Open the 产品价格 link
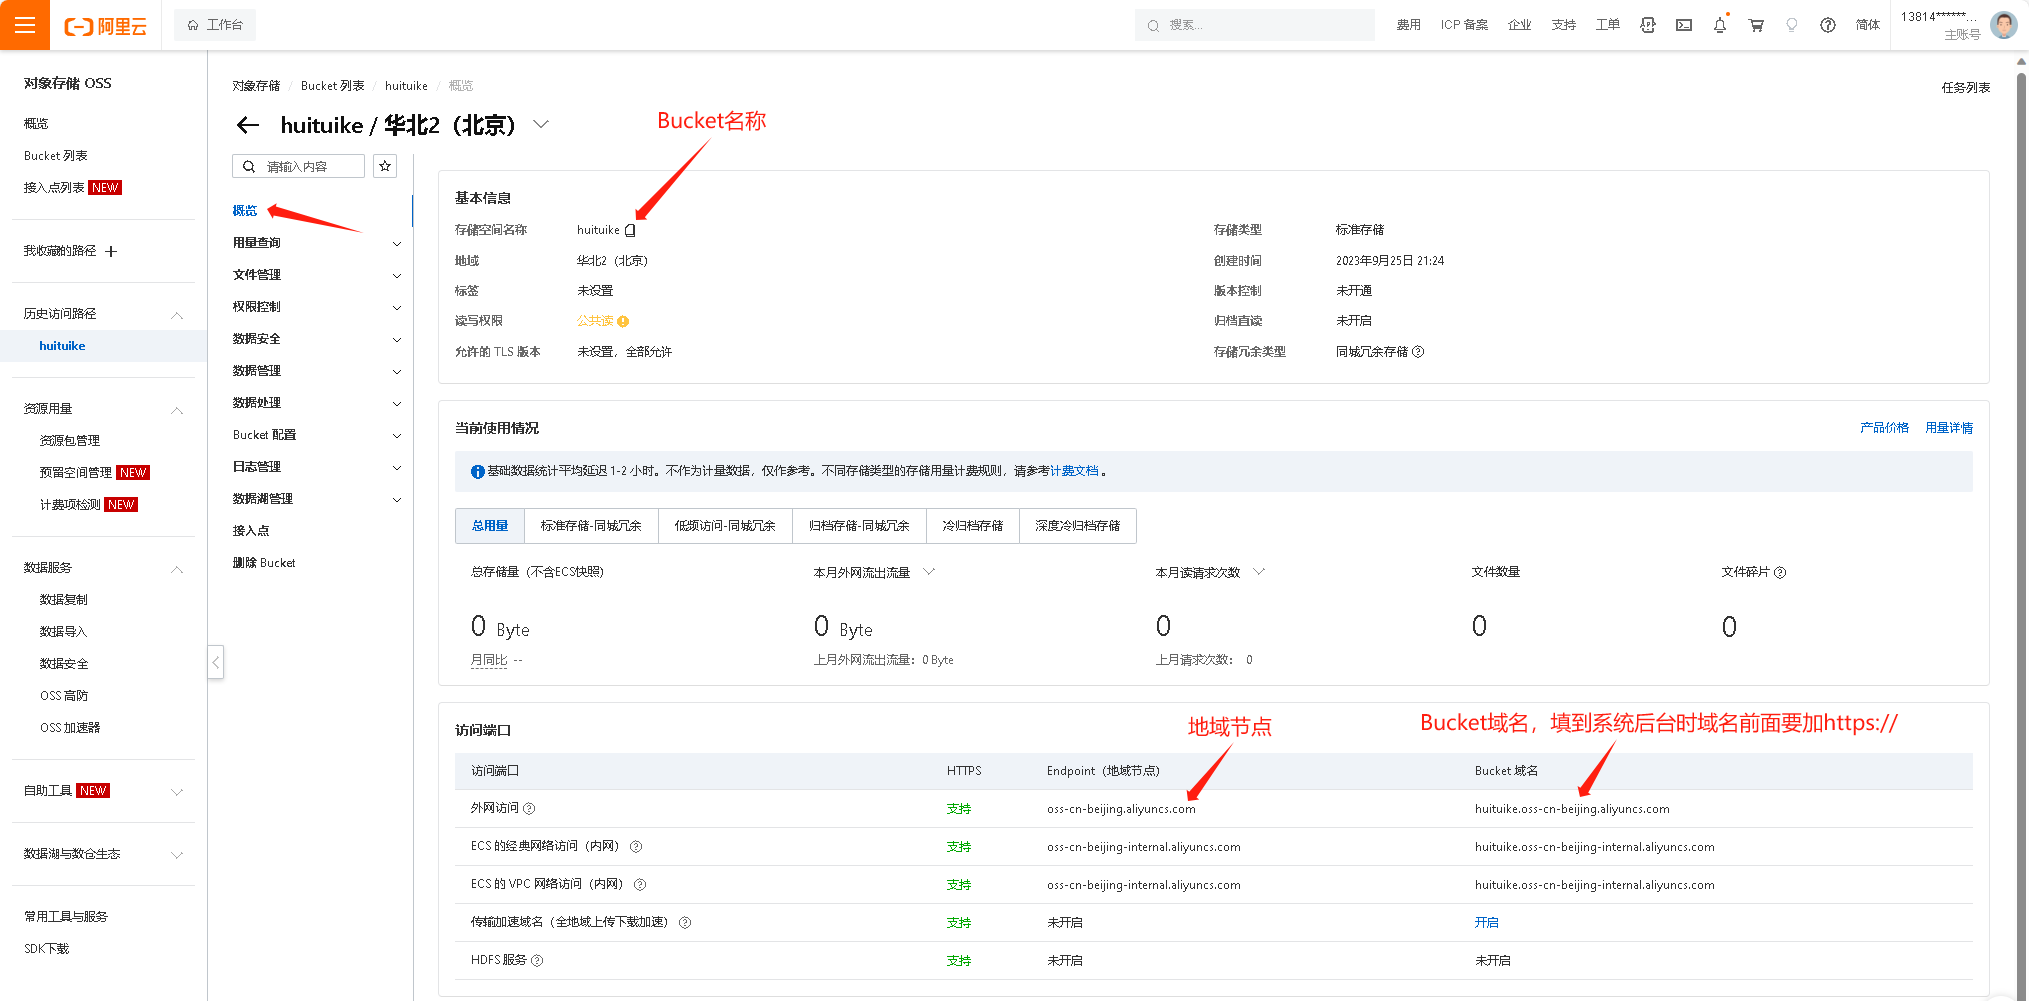The width and height of the screenshot is (2029, 1001). tap(1884, 428)
